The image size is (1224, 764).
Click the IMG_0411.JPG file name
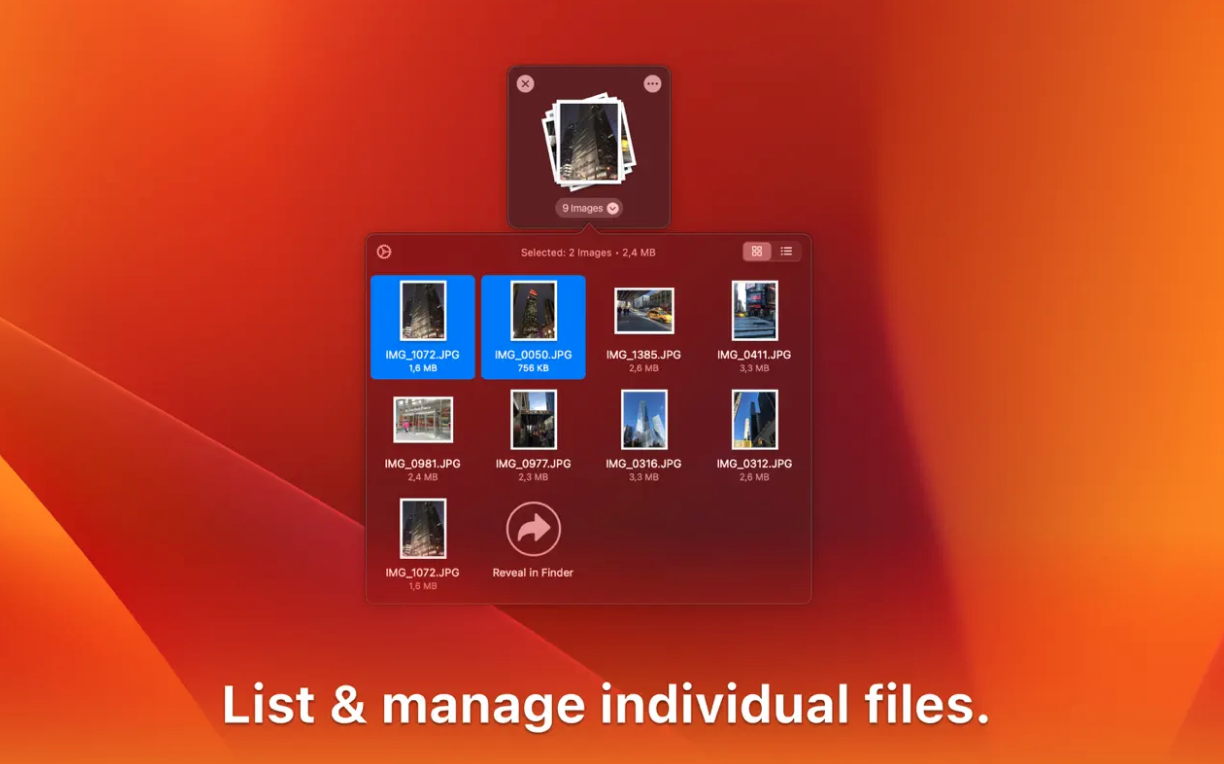754,355
